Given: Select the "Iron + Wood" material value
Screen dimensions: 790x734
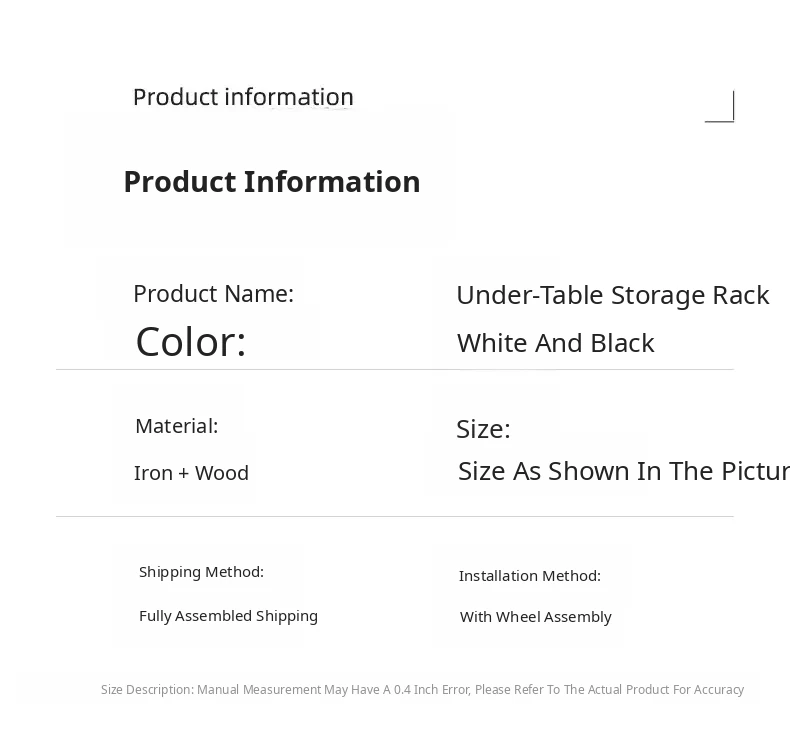Looking at the screenshot, I should 191,473.
